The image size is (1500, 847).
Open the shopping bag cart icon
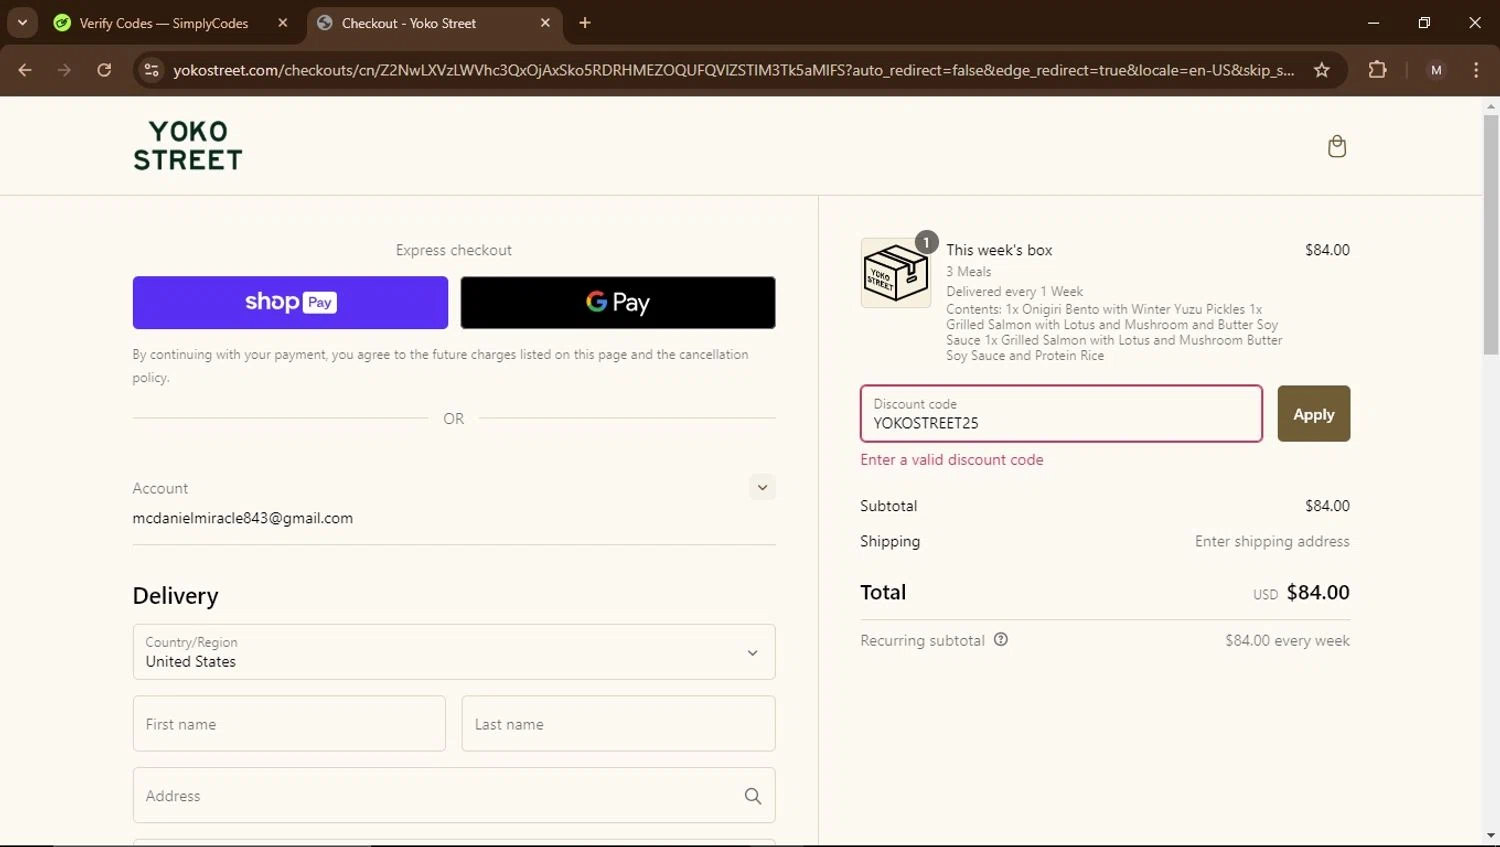1337,147
